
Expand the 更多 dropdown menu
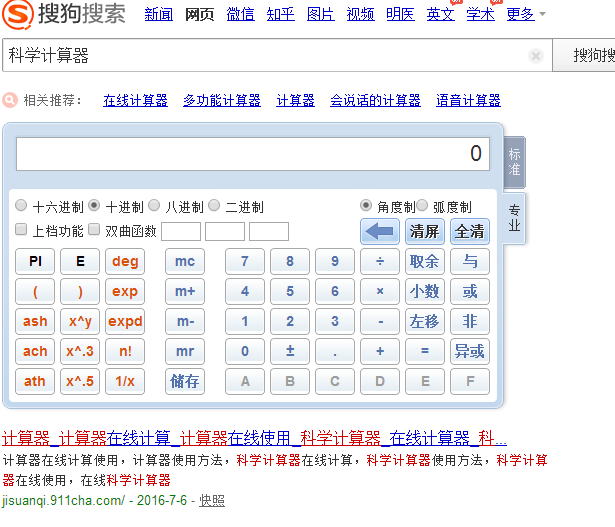[526, 14]
